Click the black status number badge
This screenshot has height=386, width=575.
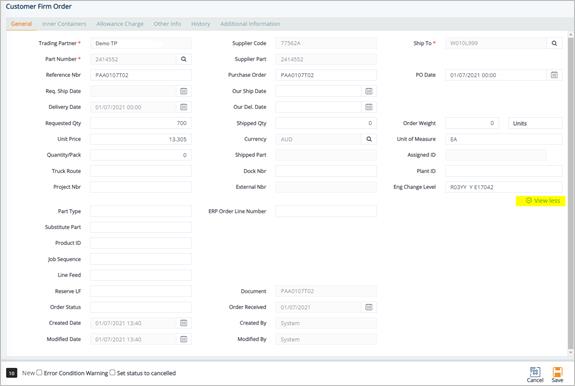point(11,373)
